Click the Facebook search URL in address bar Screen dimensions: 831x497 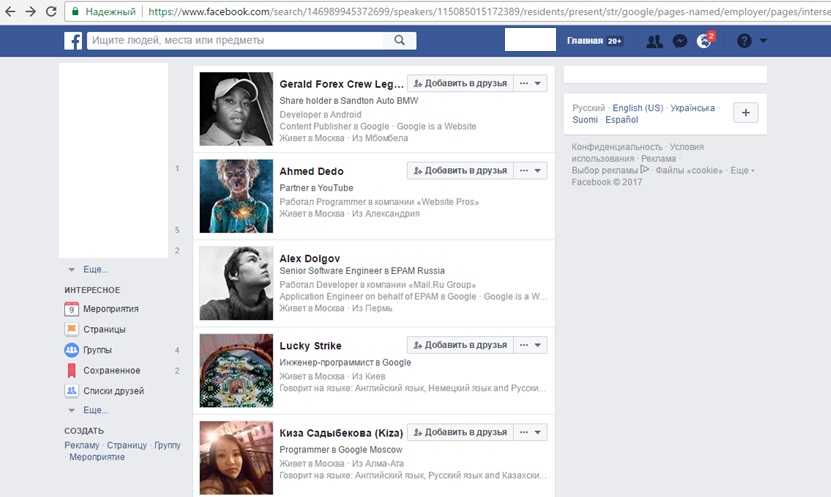point(489,11)
